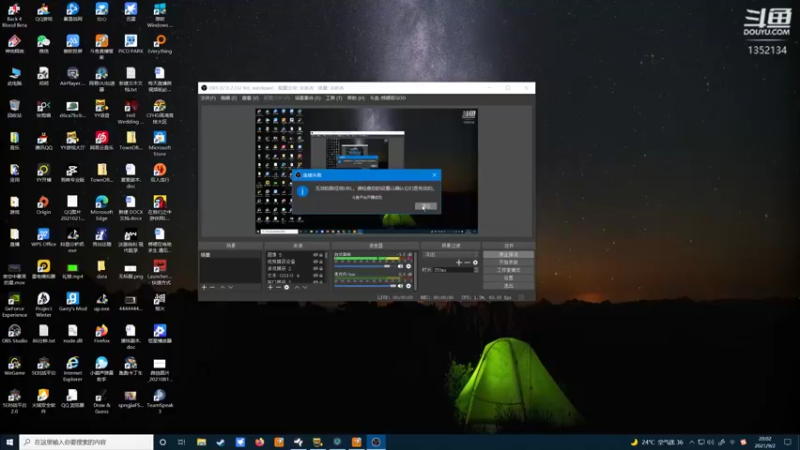800x450 pixels.
Task: Move scene down with arrow icon
Action: 231,287
